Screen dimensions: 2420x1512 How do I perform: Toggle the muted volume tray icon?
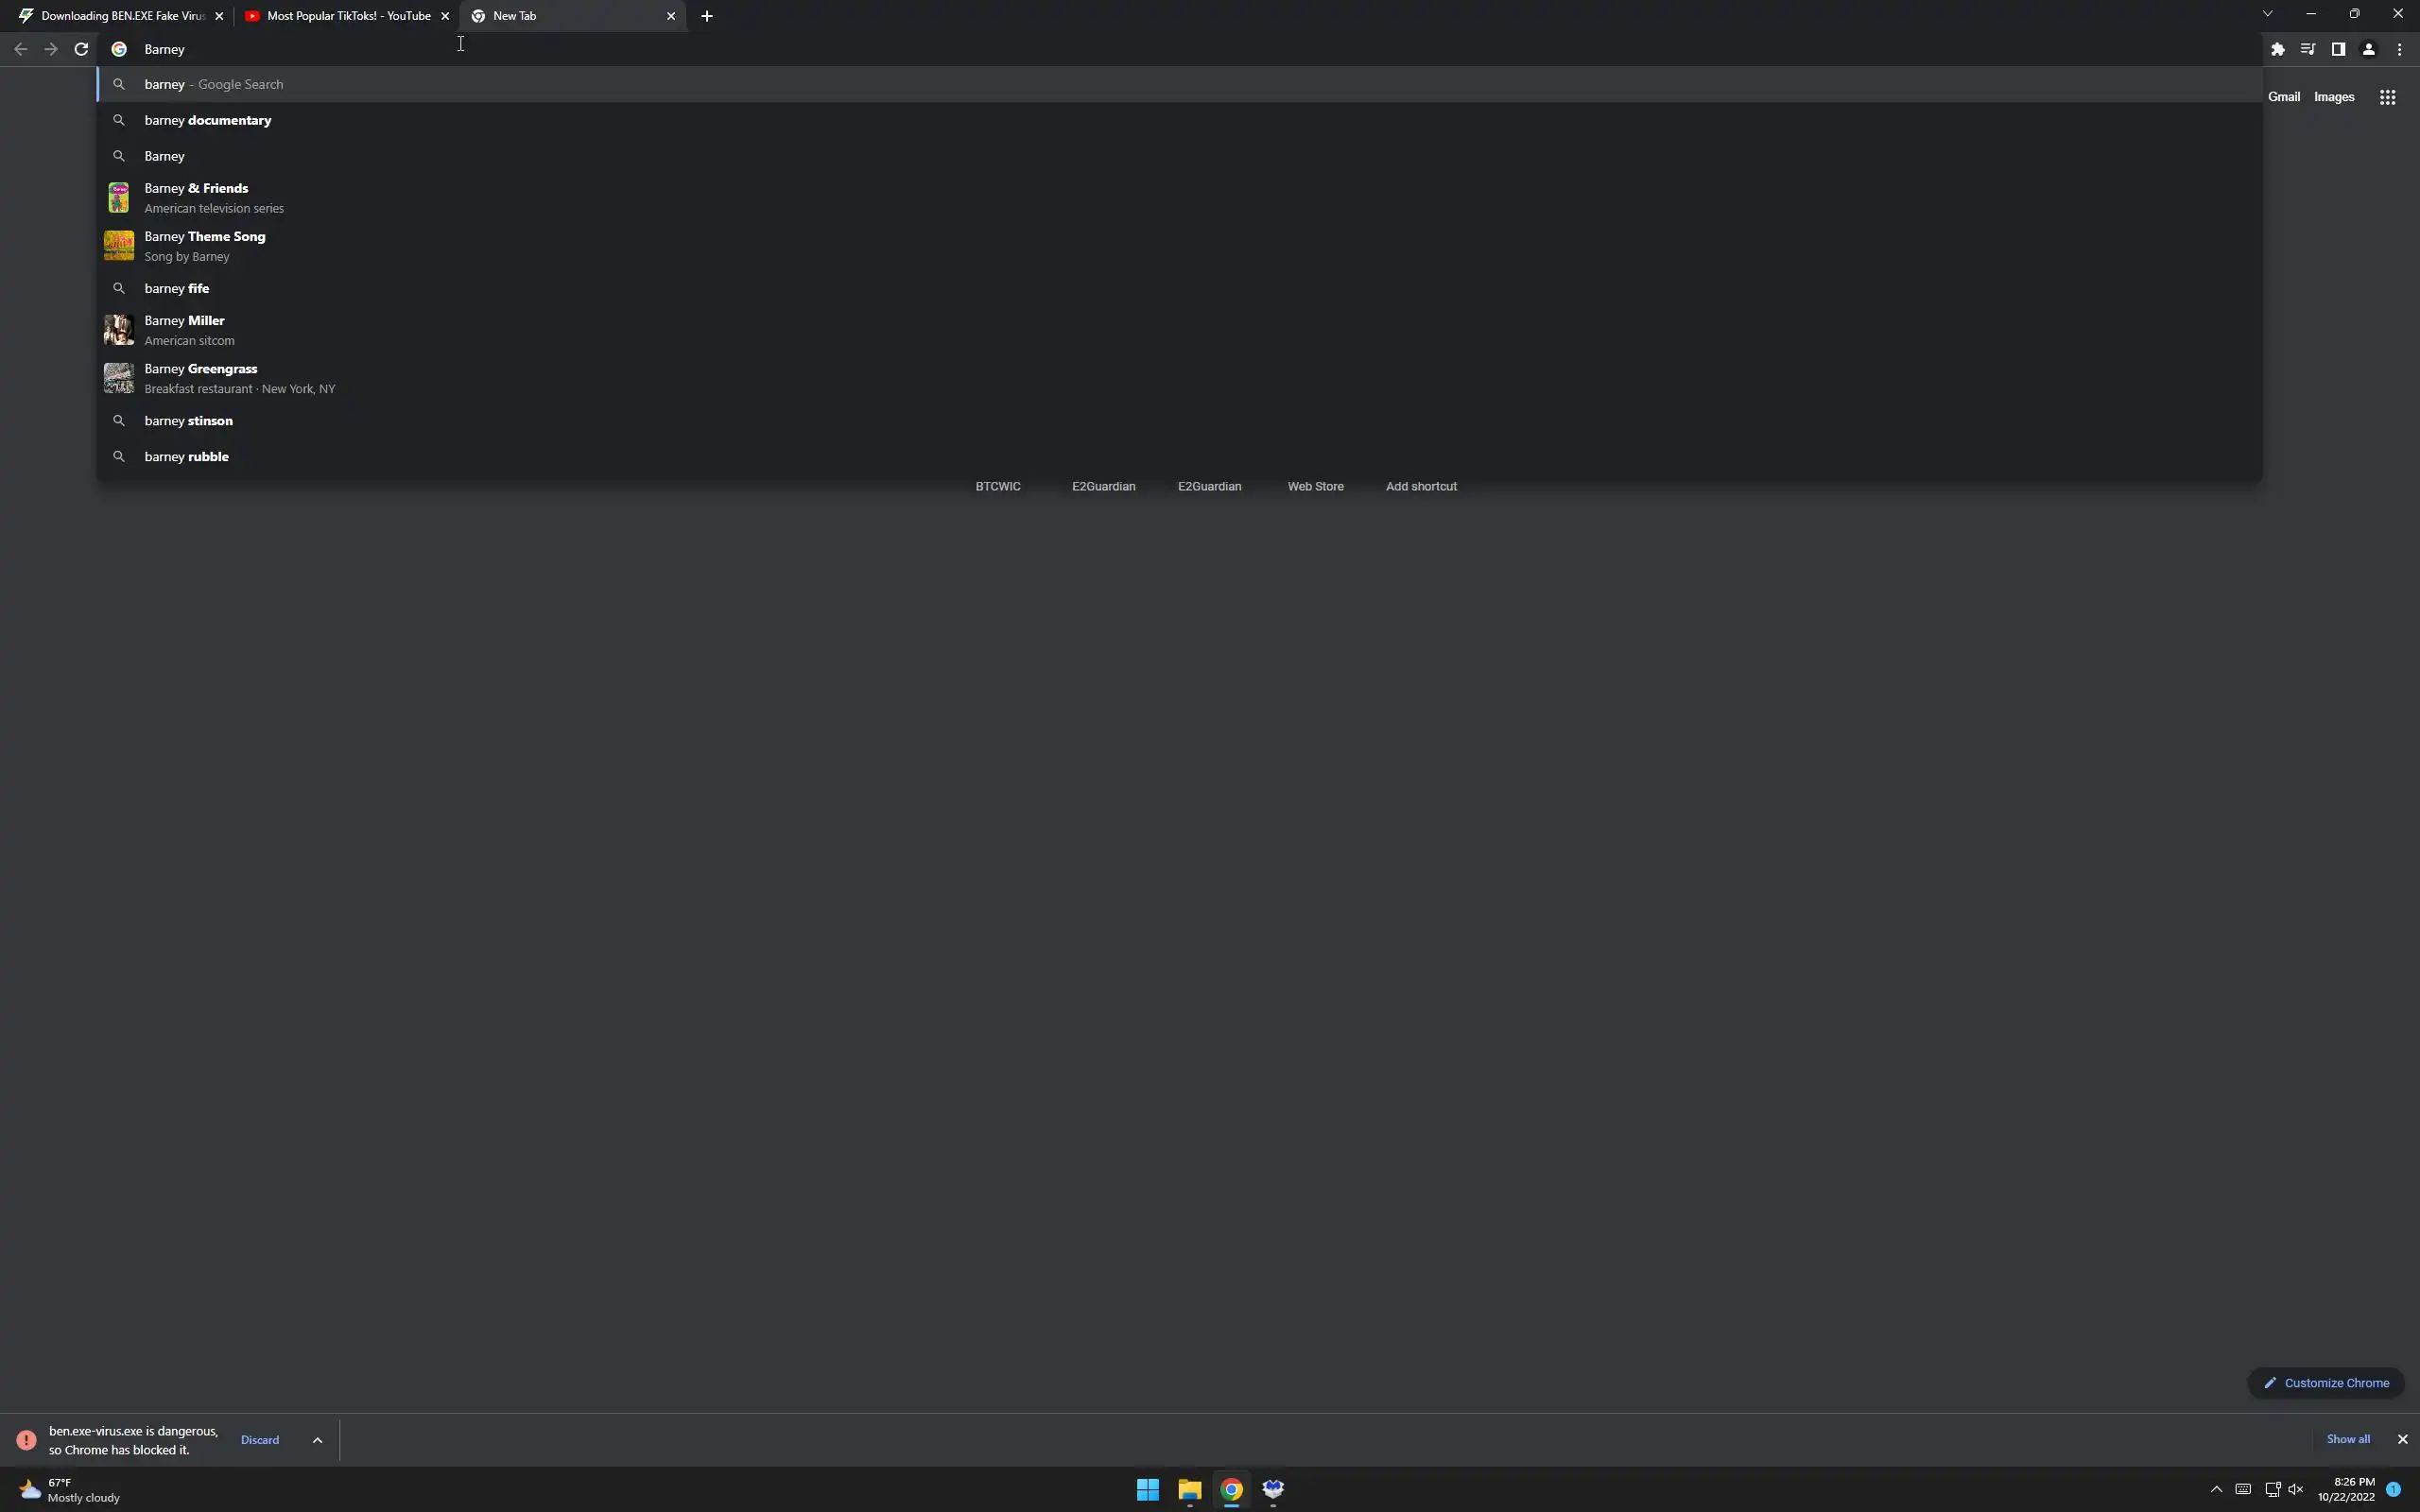[x=2296, y=1489]
